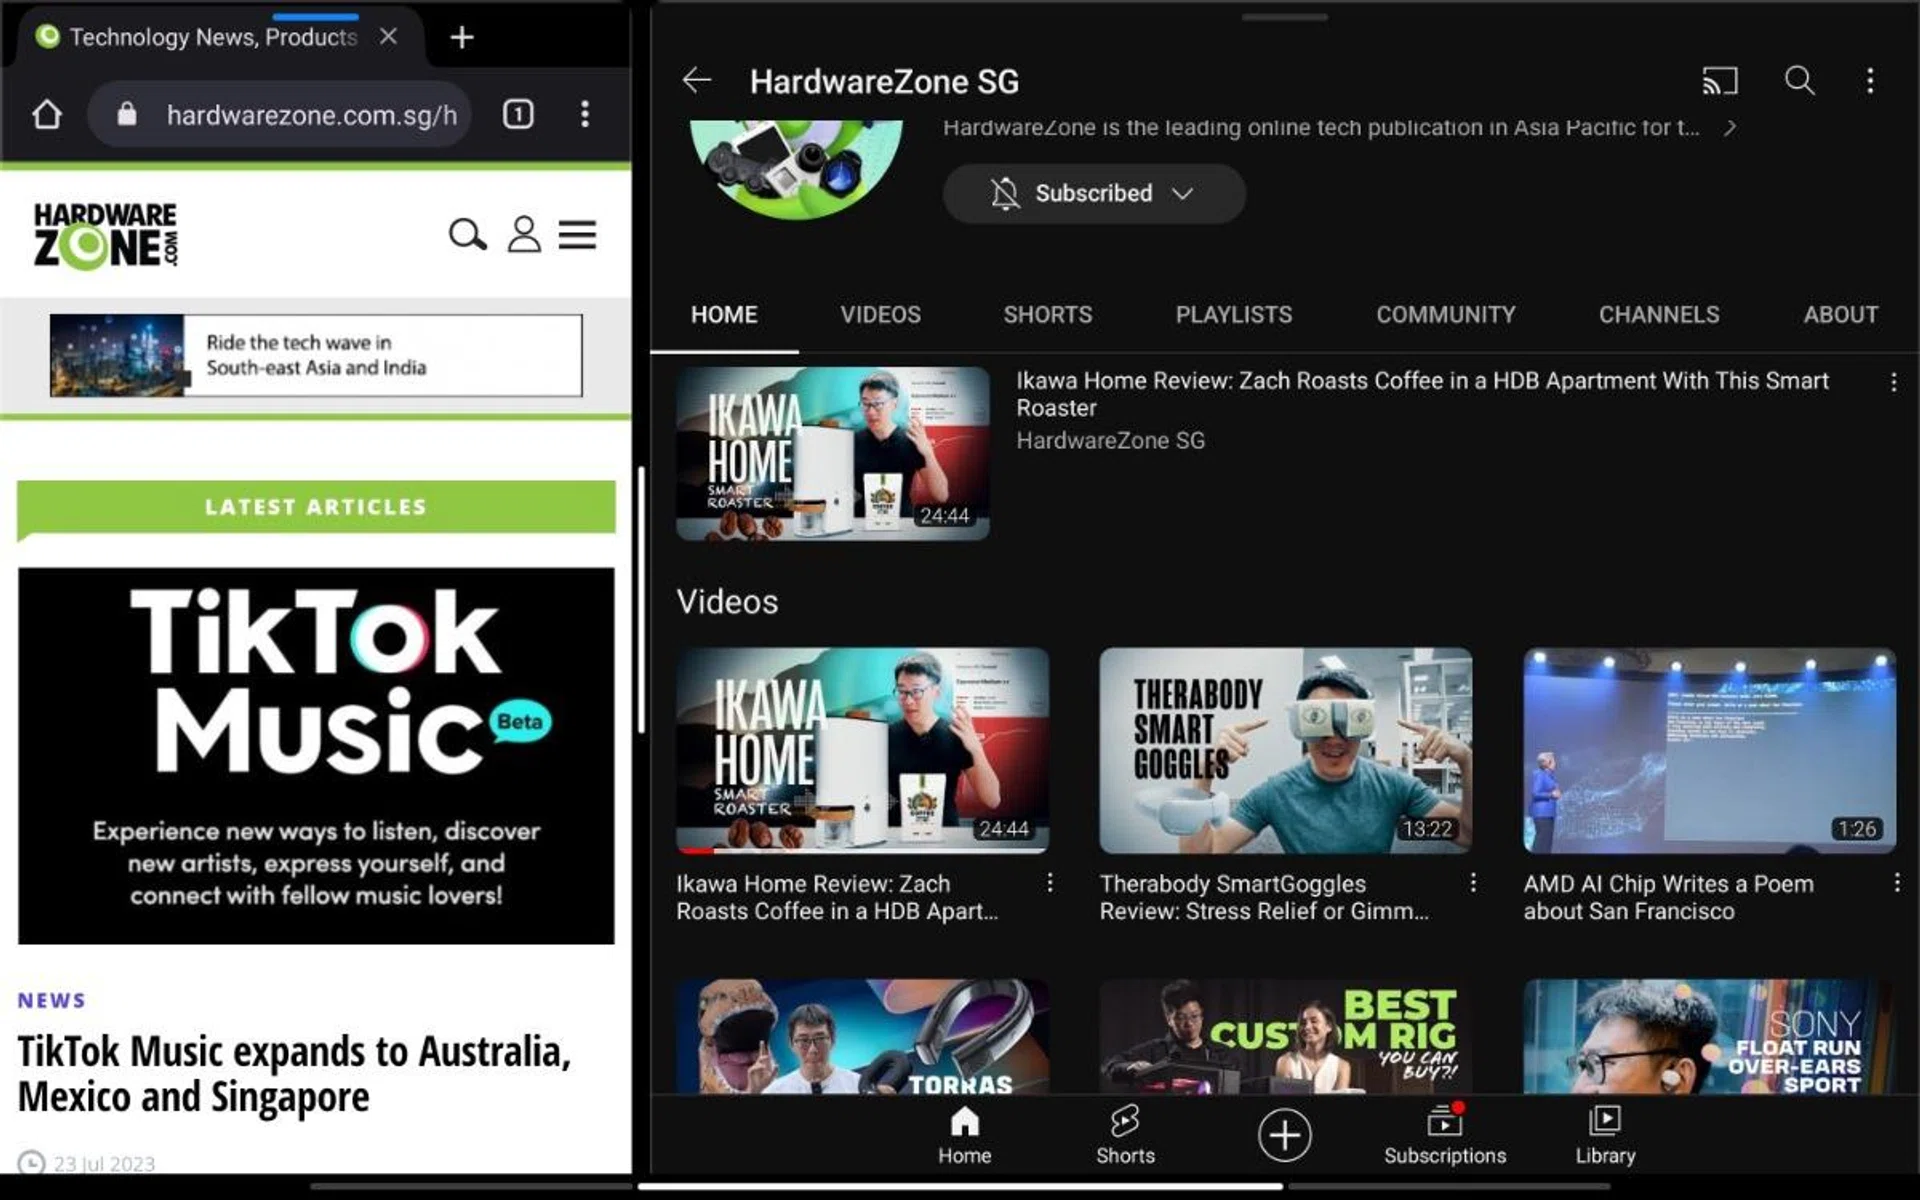
Task: Tap Chrome's home icon
Action: coord(47,114)
